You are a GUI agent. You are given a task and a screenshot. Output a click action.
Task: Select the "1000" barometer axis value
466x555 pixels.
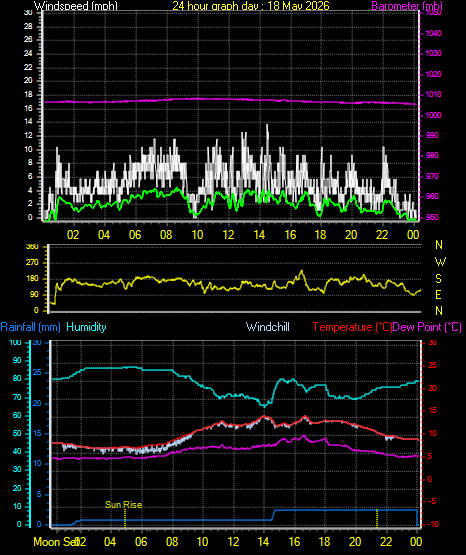pos(433,115)
